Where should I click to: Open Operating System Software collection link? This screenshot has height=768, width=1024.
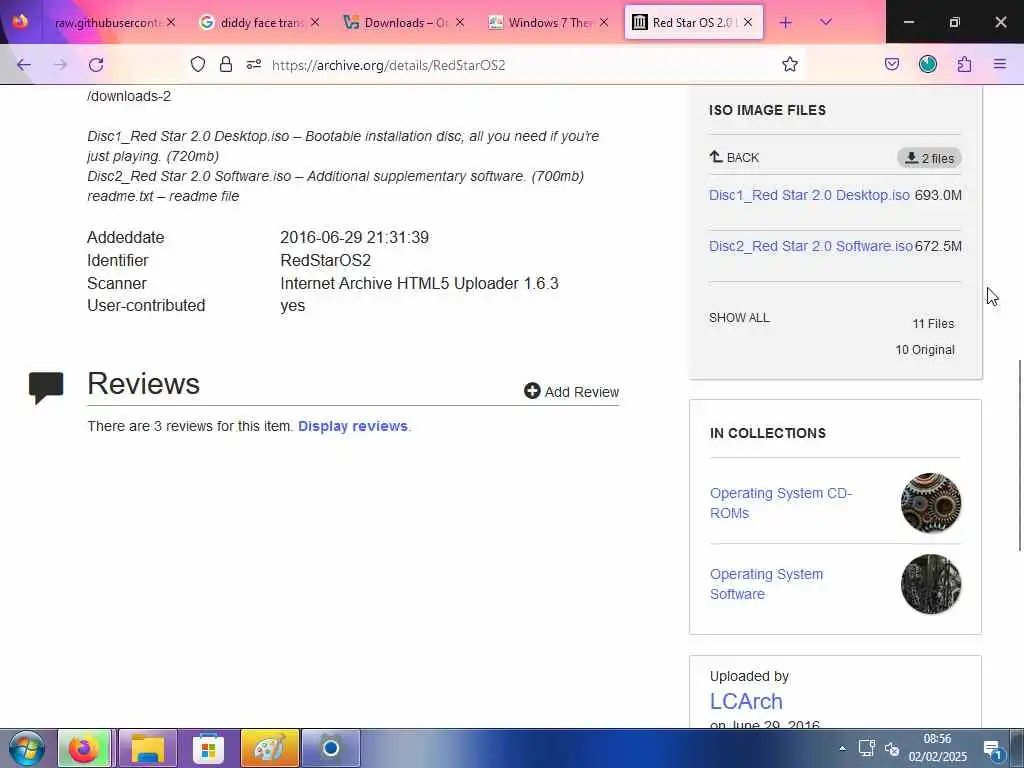(766, 584)
